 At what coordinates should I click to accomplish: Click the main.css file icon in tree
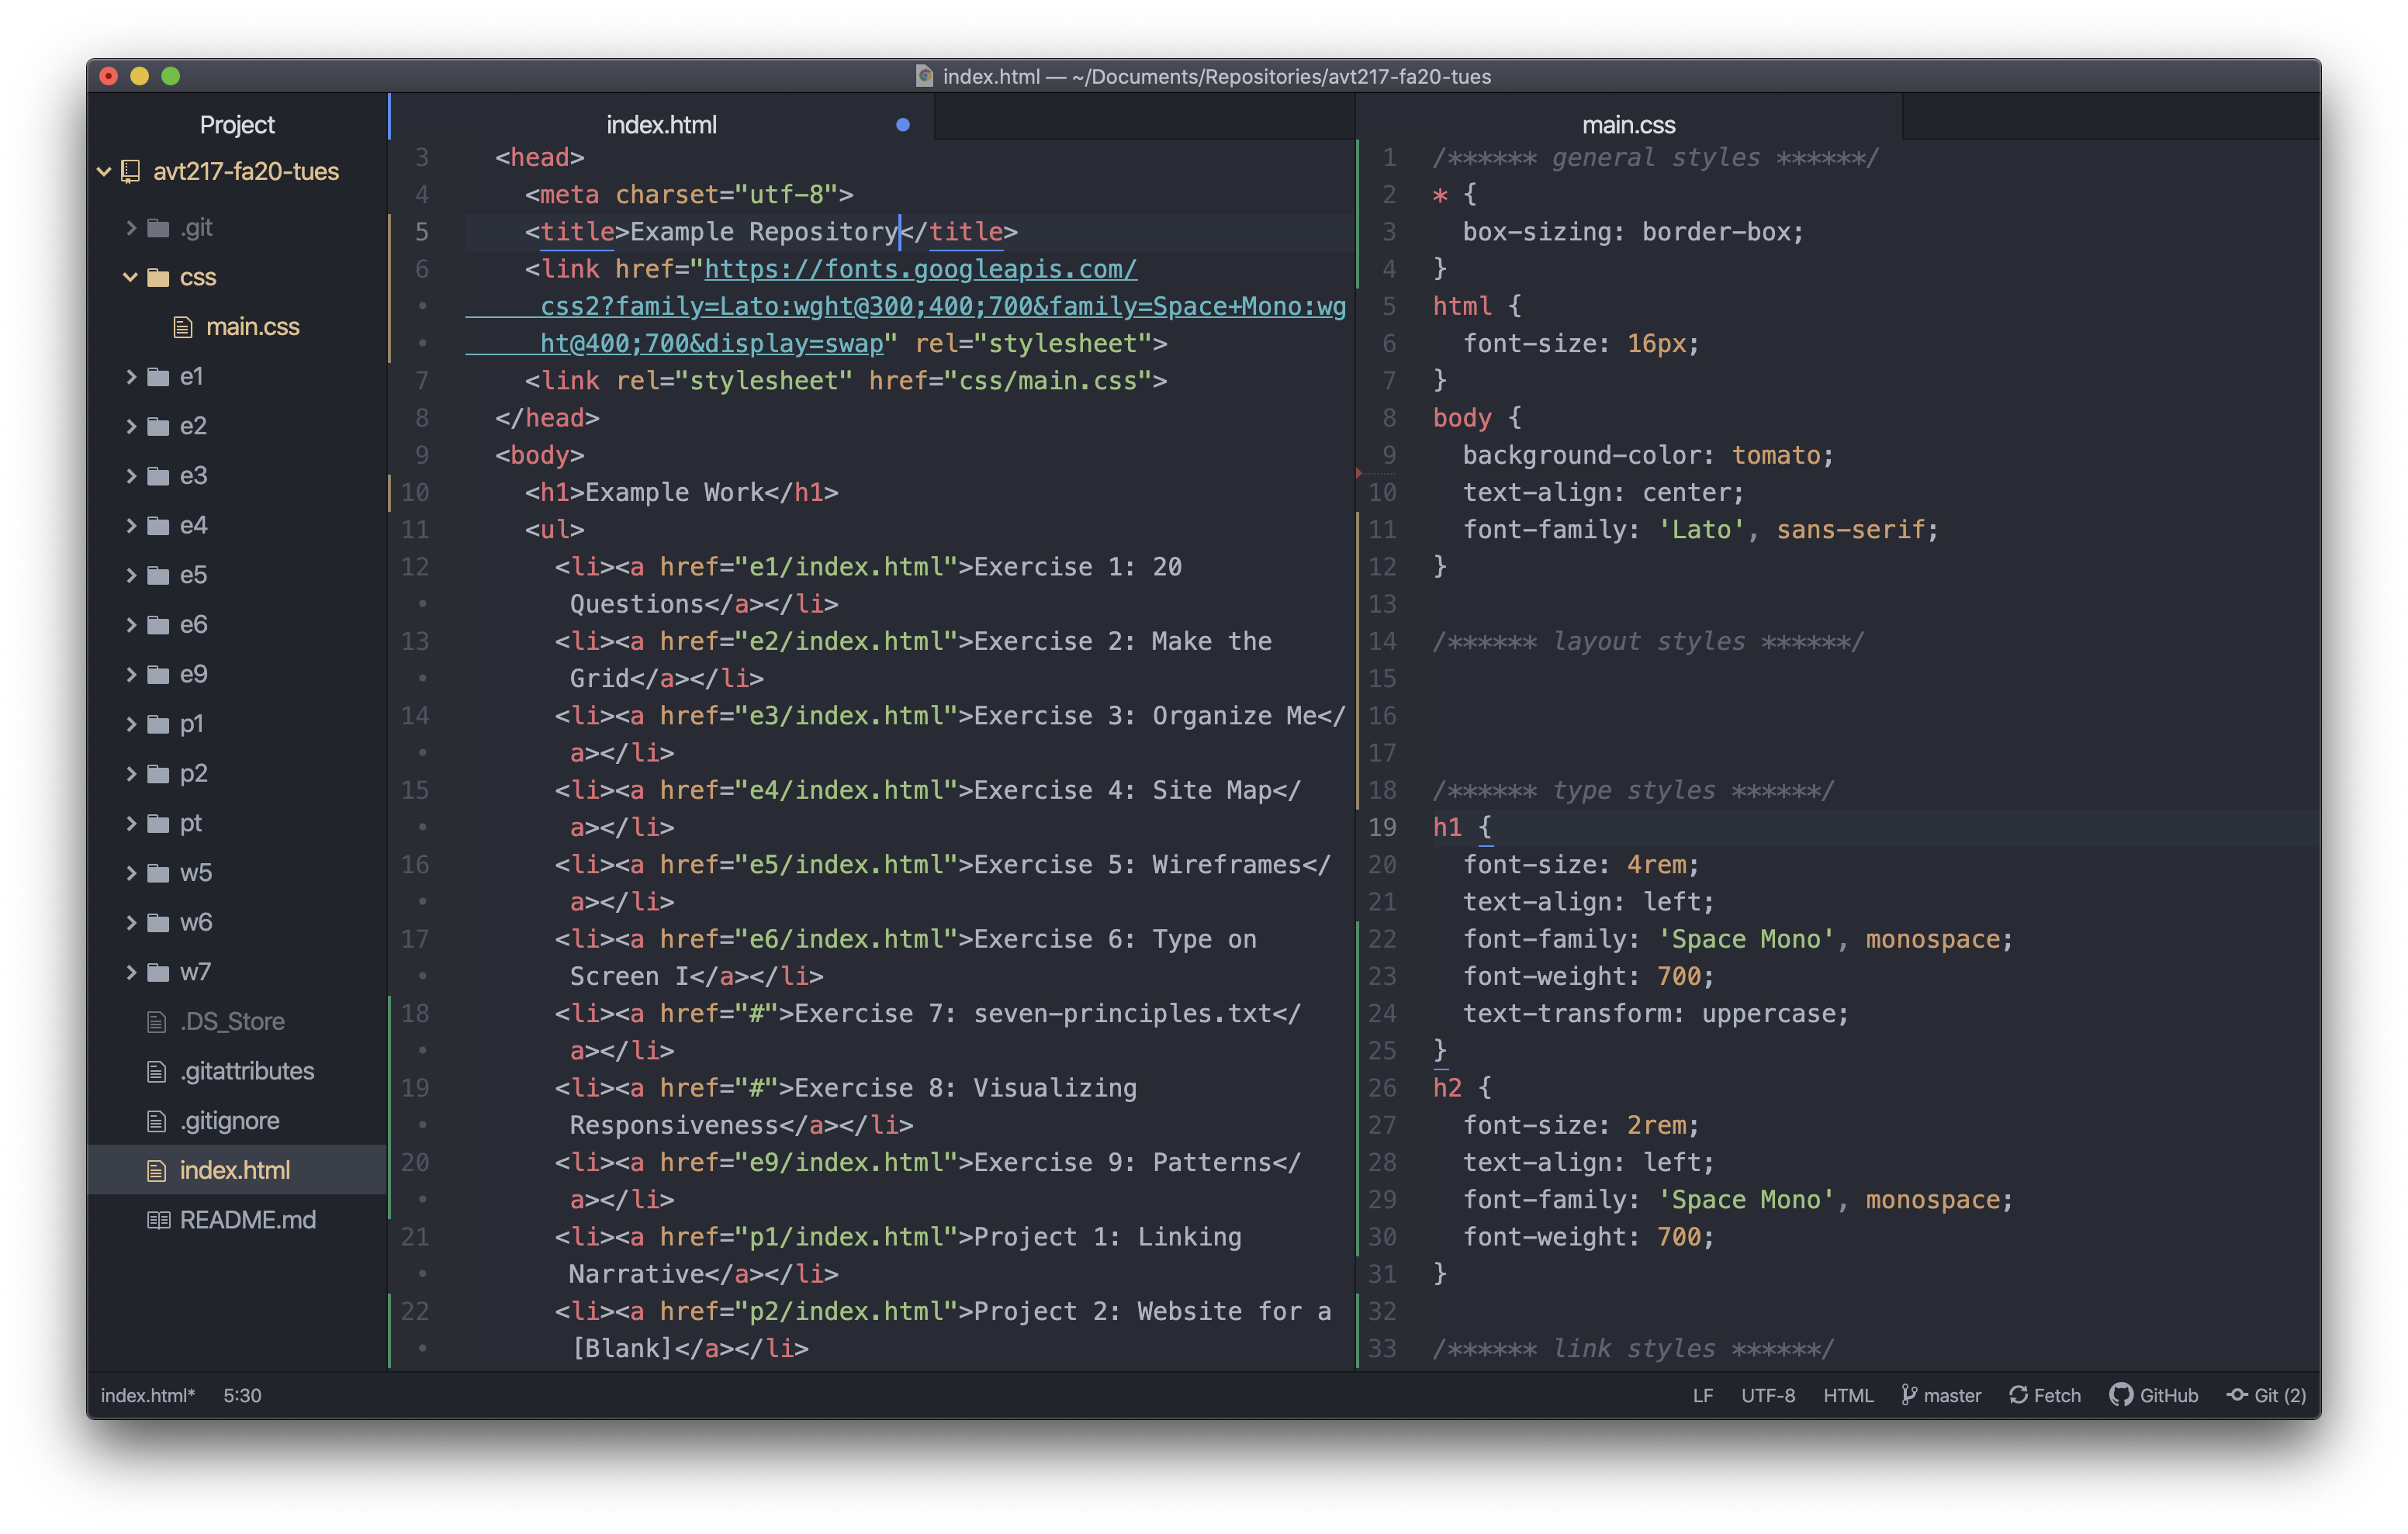[183, 327]
